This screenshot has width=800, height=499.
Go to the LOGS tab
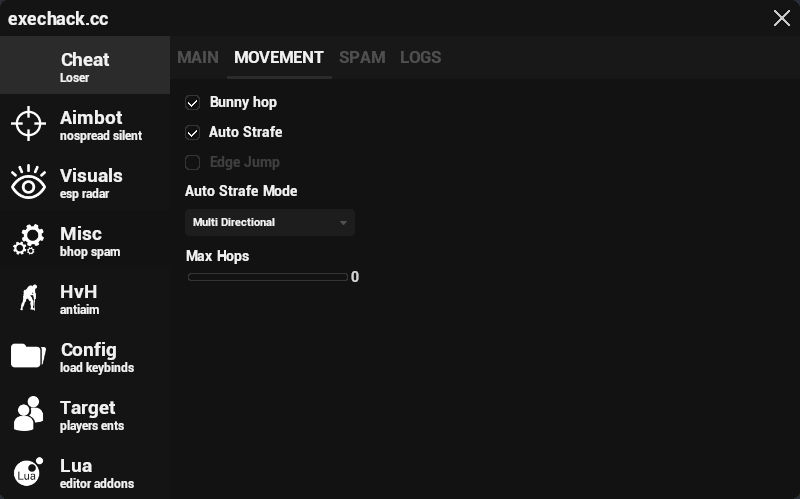(420, 58)
